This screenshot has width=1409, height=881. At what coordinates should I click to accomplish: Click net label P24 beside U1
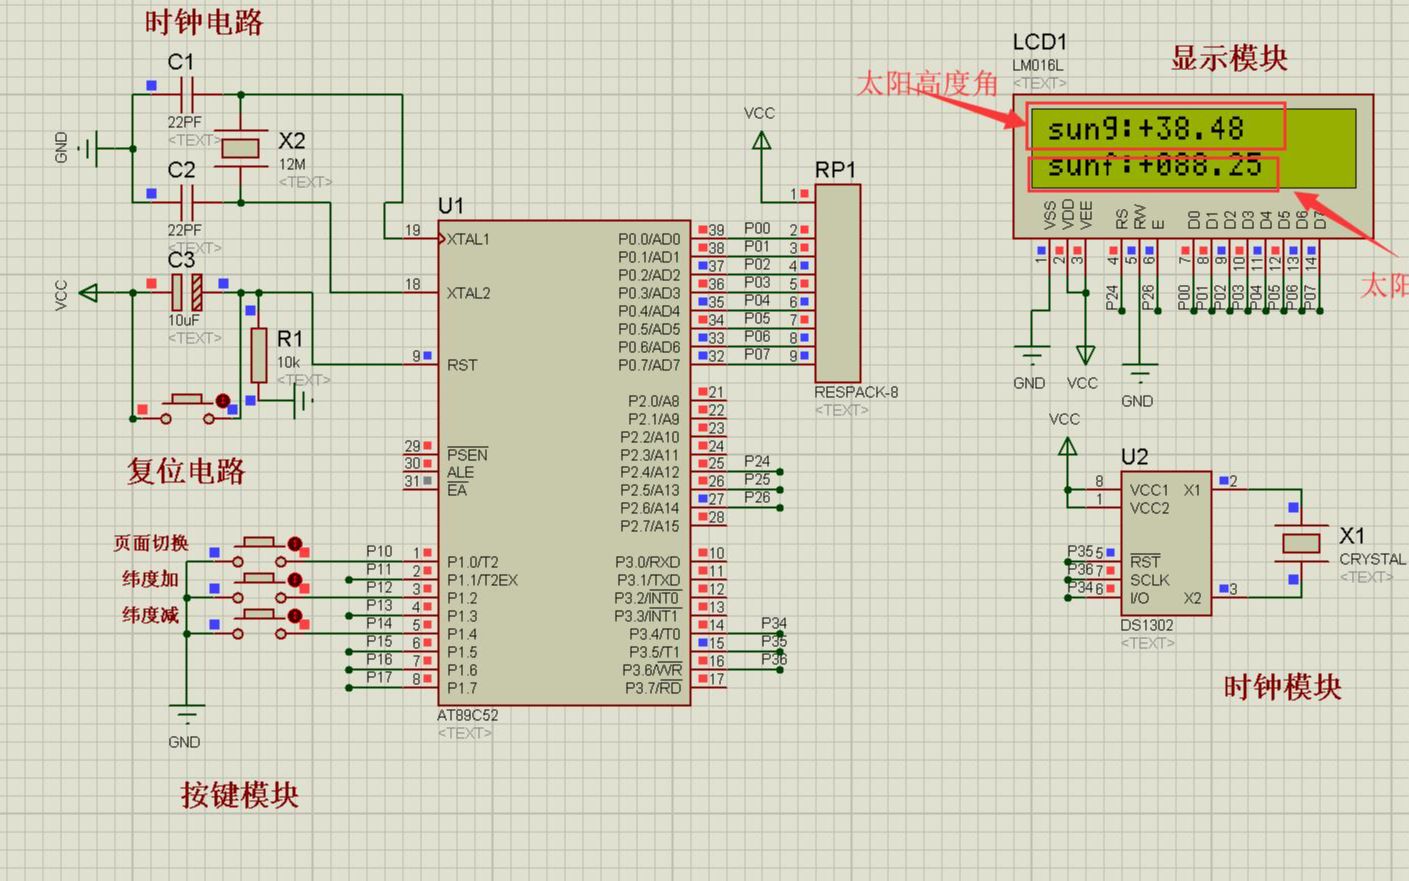(x=757, y=461)
